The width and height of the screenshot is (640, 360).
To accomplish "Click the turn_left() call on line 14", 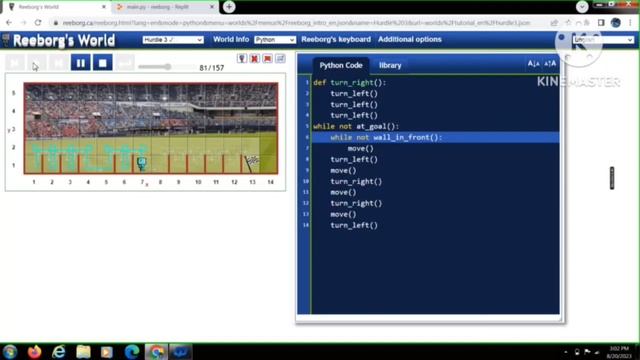I will click(x=354, y=225).
